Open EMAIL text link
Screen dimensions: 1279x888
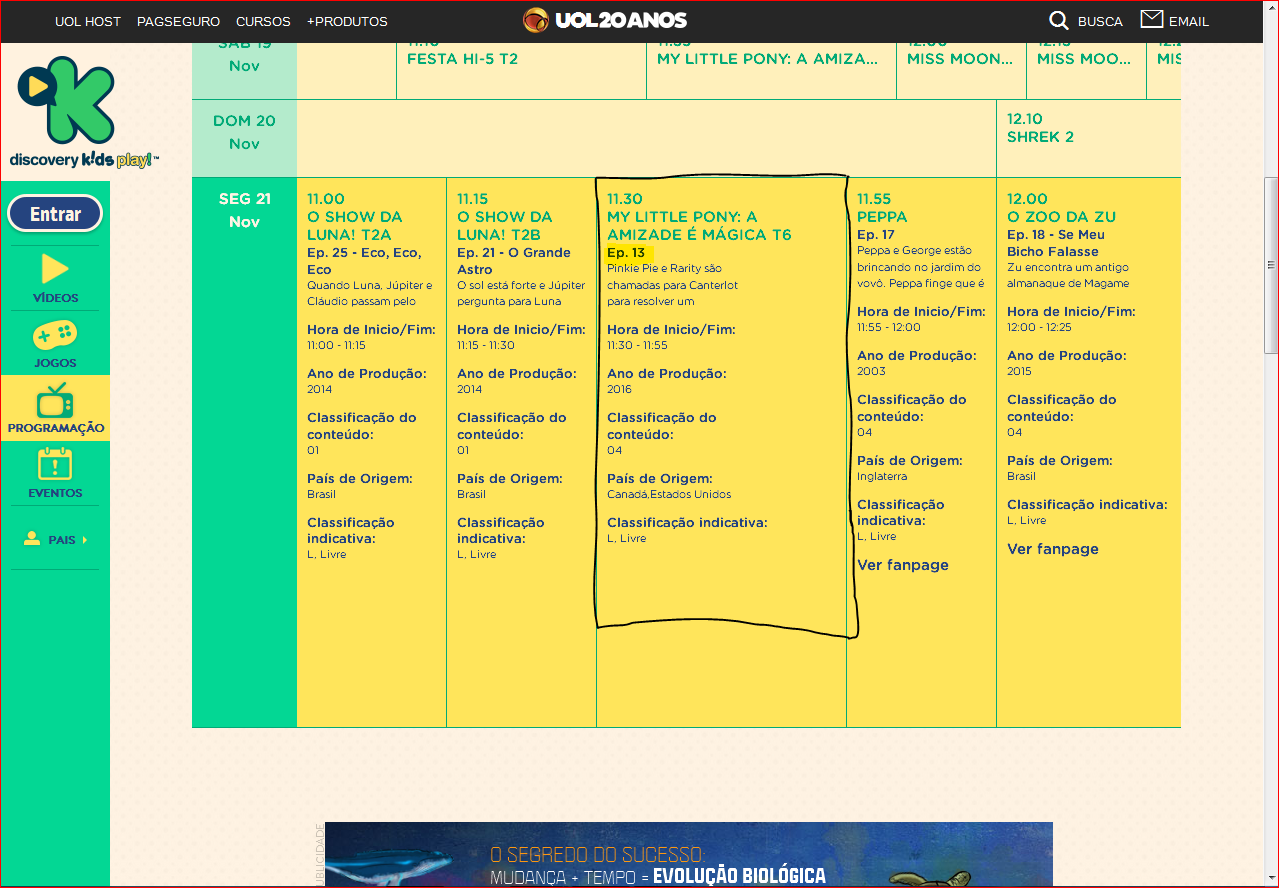point(1189,21)
